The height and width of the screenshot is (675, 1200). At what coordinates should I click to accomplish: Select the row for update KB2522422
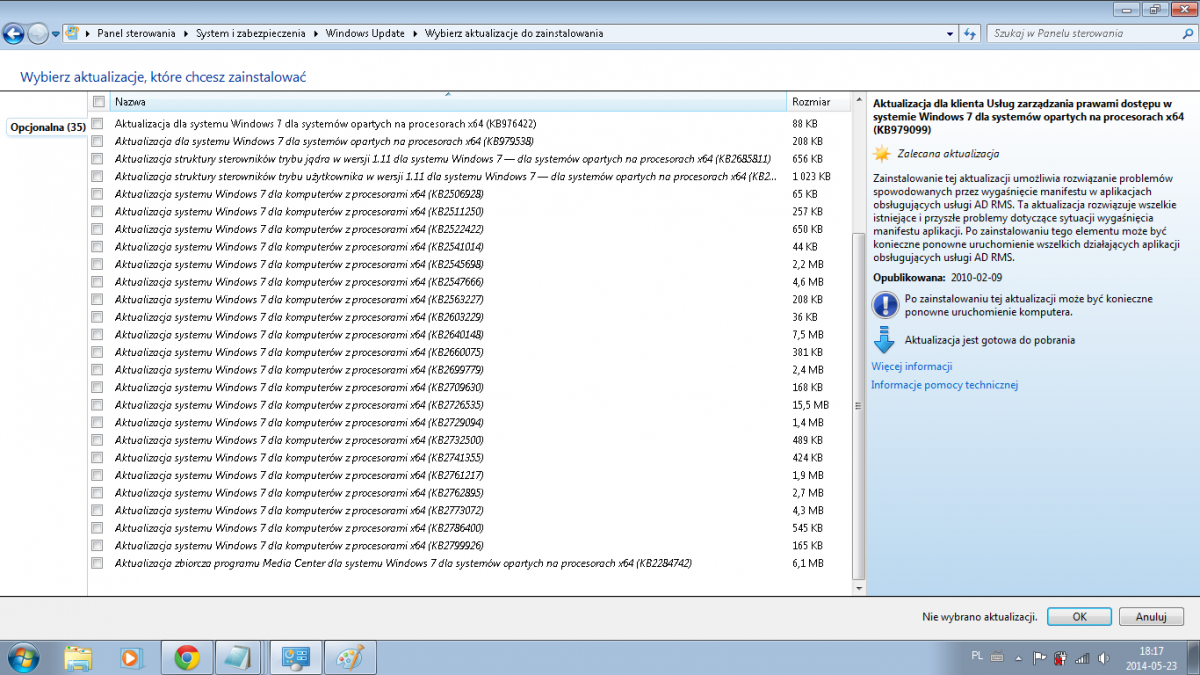click(470, 229)
